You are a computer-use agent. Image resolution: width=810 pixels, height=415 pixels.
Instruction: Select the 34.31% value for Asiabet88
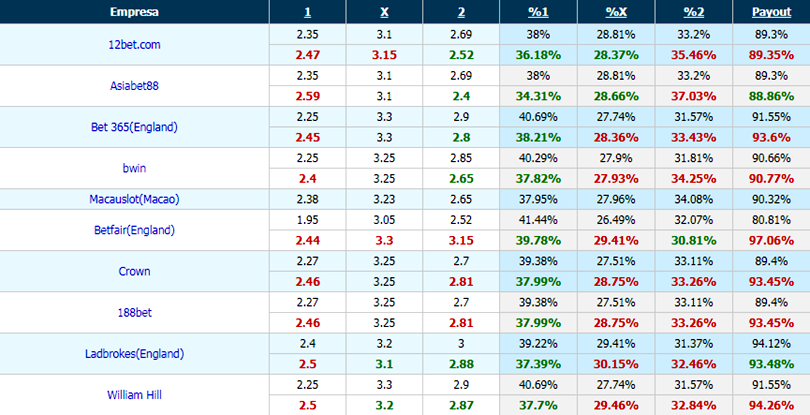coord(538,96)
